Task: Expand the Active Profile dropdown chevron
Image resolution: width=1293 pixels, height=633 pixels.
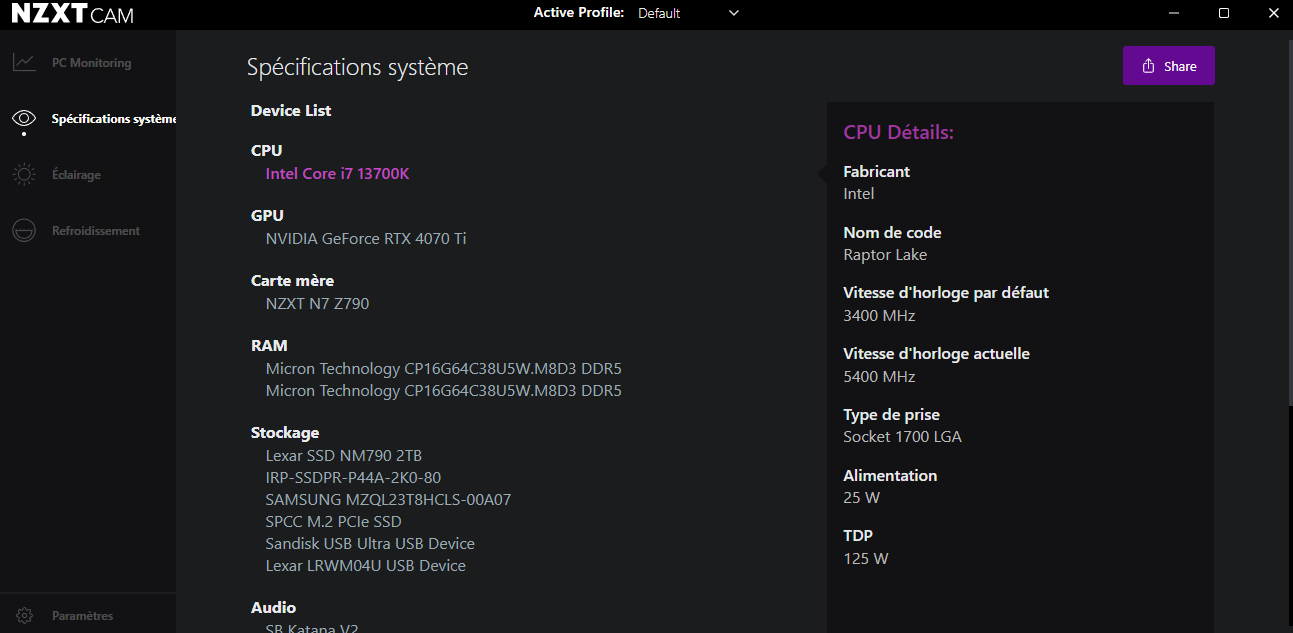Action: [x=734, y=13]
